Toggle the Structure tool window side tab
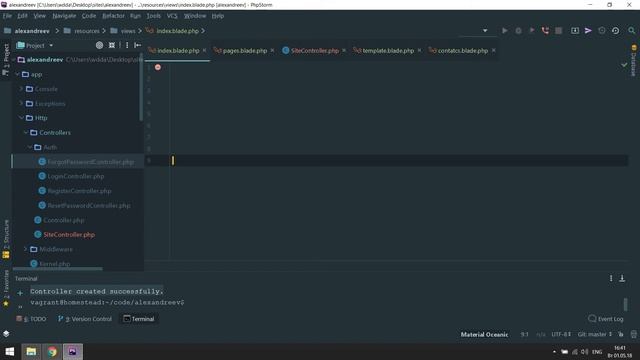Screen dimensions: 640x360 (x=6, y=239)
